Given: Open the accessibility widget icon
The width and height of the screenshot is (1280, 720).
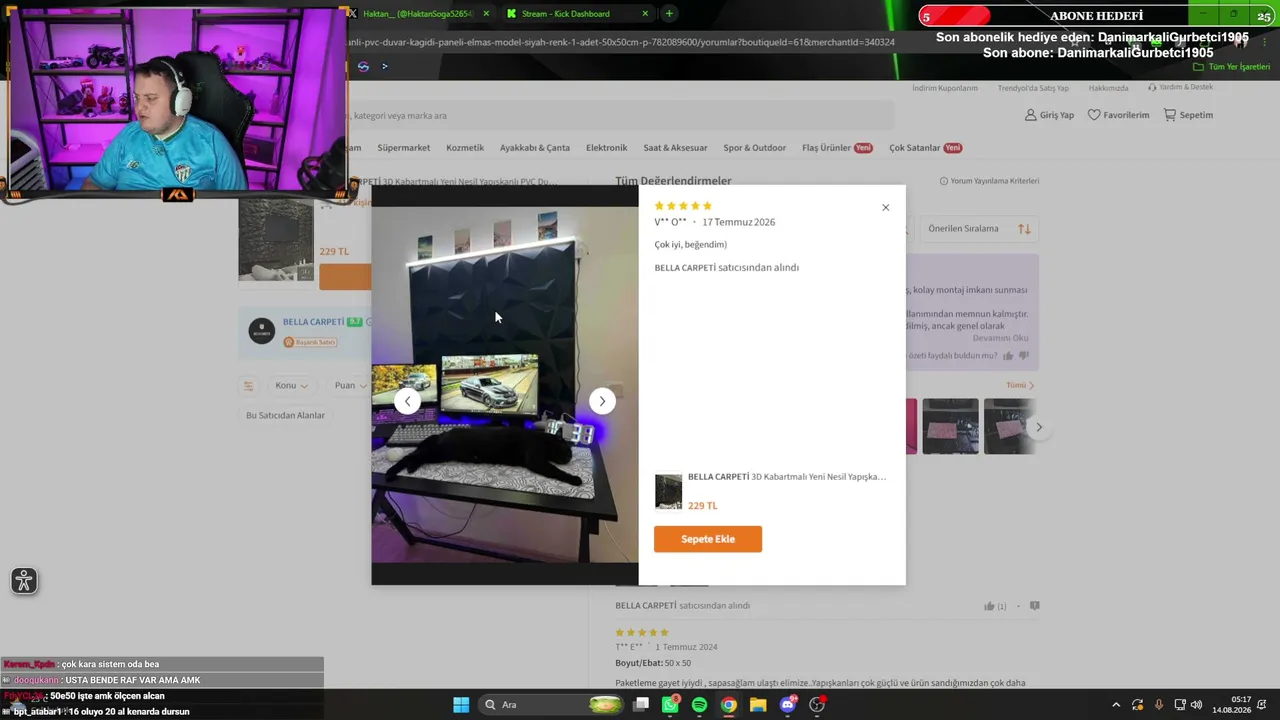Looking at the screenshot, I should [24, 581].
